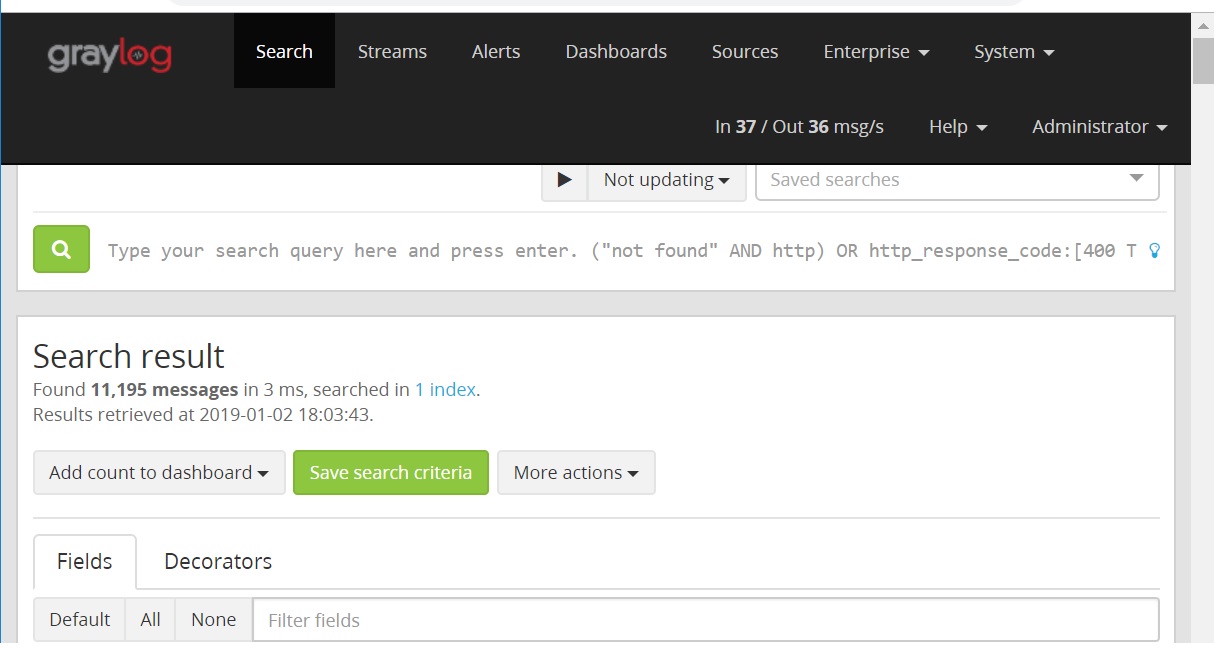Click scrollbar up arrow
The width and height of the screenshot is (1214, 648).
click(1204, 24)
